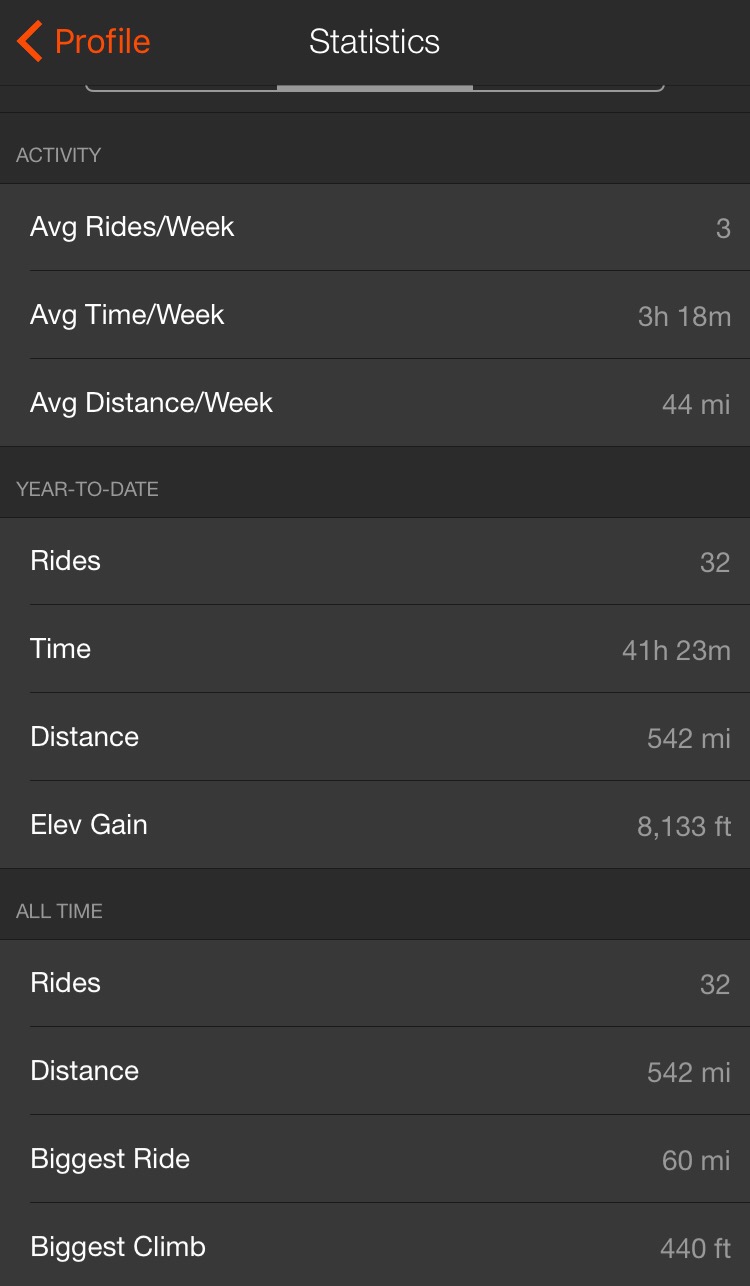Tap the Statistics title in header
The width and height of the screenshot is (750, 1286).
(x=374, y=42)
